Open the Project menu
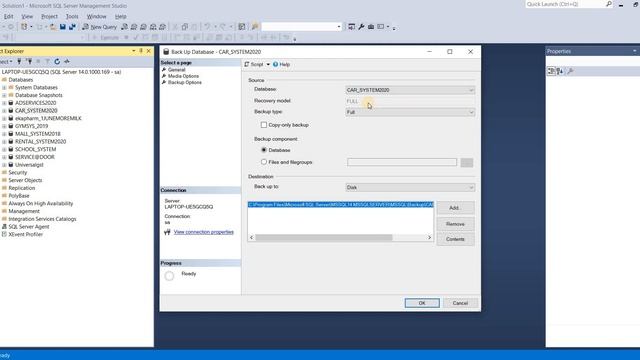The image size is (640, 360). (49, 16)
